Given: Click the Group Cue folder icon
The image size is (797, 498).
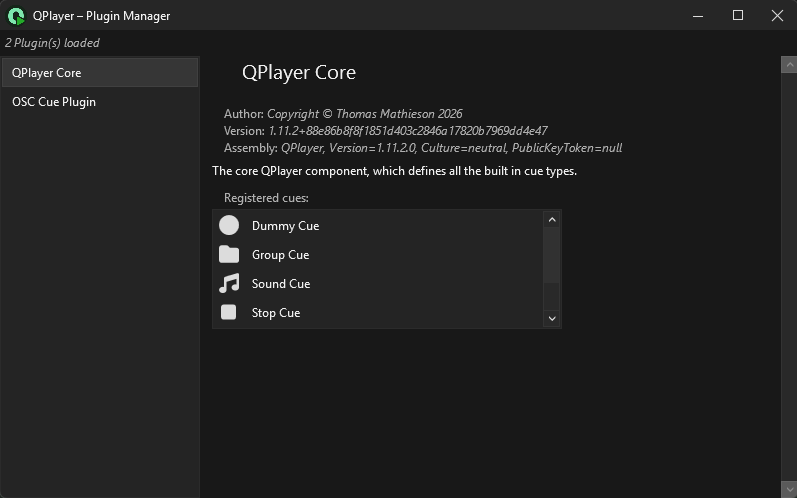Looking at the screenshot, I should point(229,254).
